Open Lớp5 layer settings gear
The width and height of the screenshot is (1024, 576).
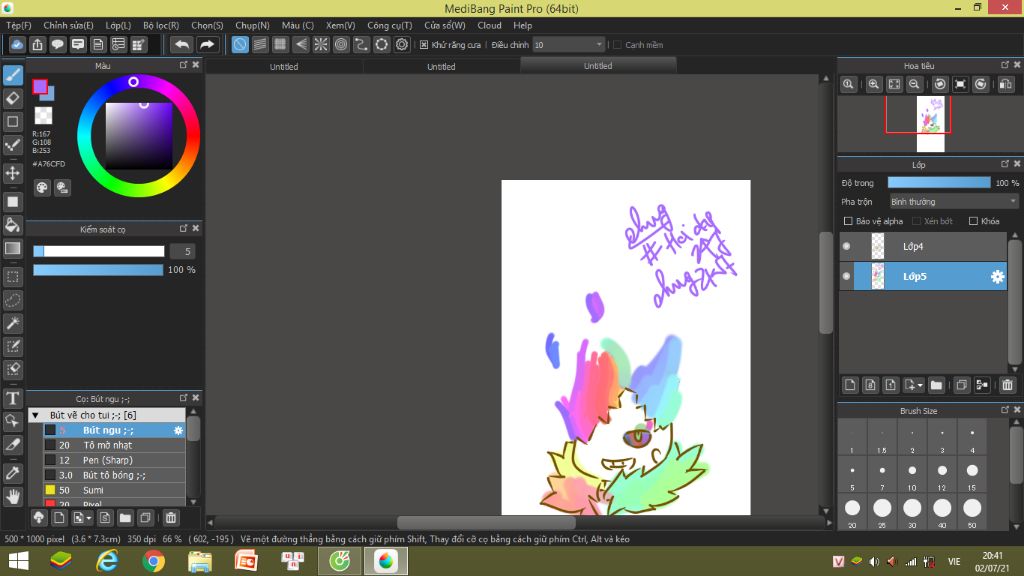coord(997,277)
